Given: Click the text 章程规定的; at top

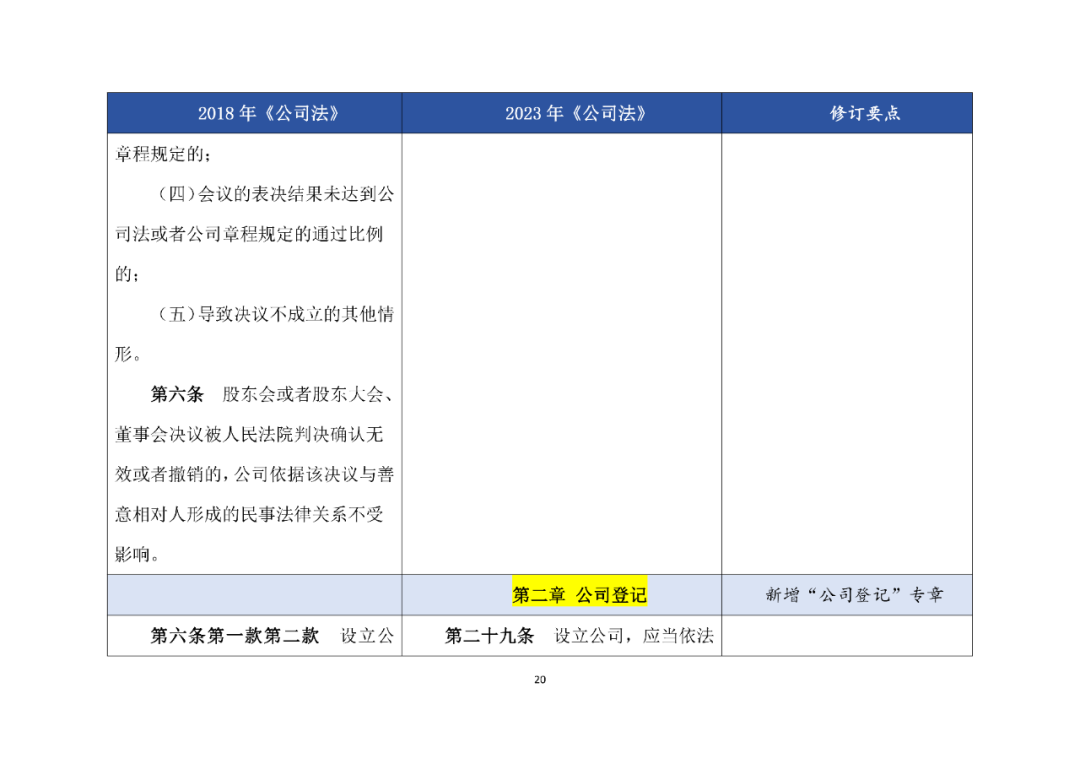Looking at the screenshot, I should click(x=163, y=154).
